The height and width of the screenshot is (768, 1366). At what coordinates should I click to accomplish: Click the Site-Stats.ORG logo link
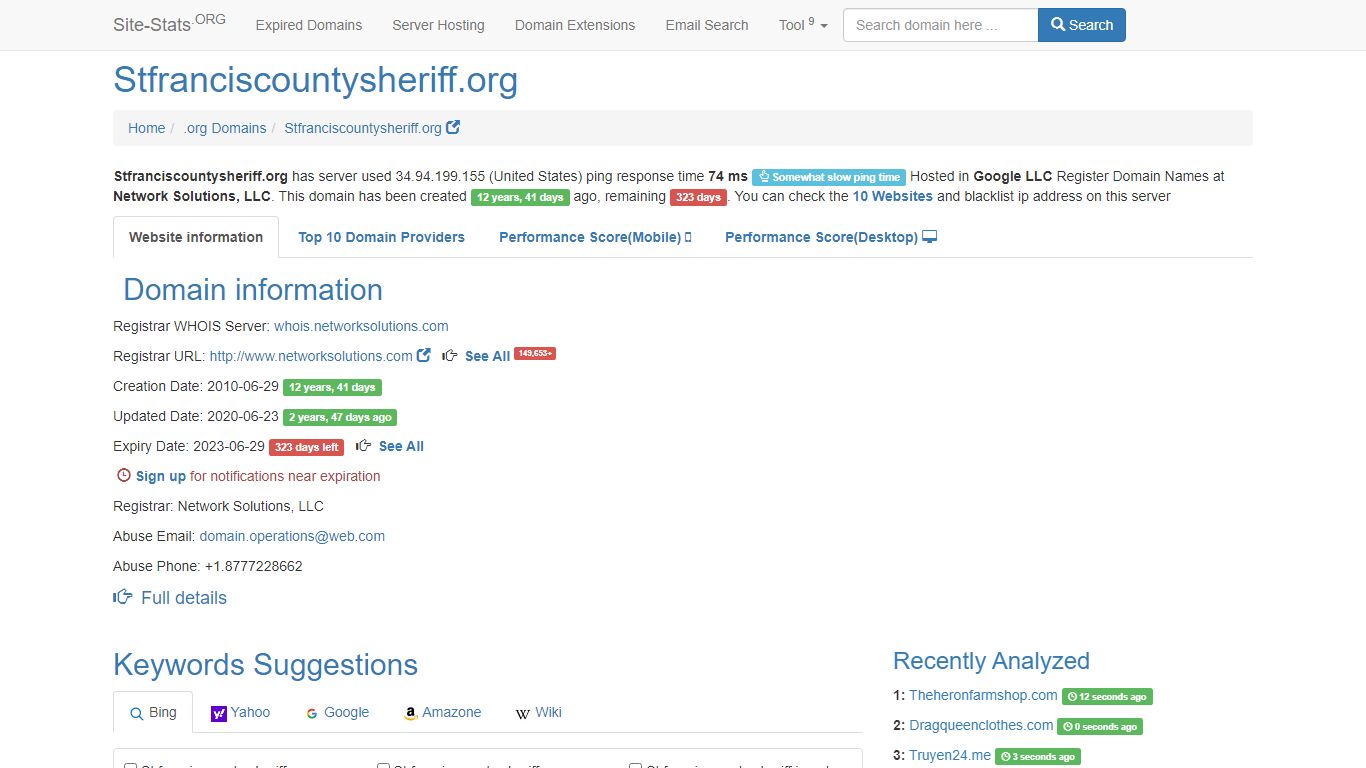169,24
